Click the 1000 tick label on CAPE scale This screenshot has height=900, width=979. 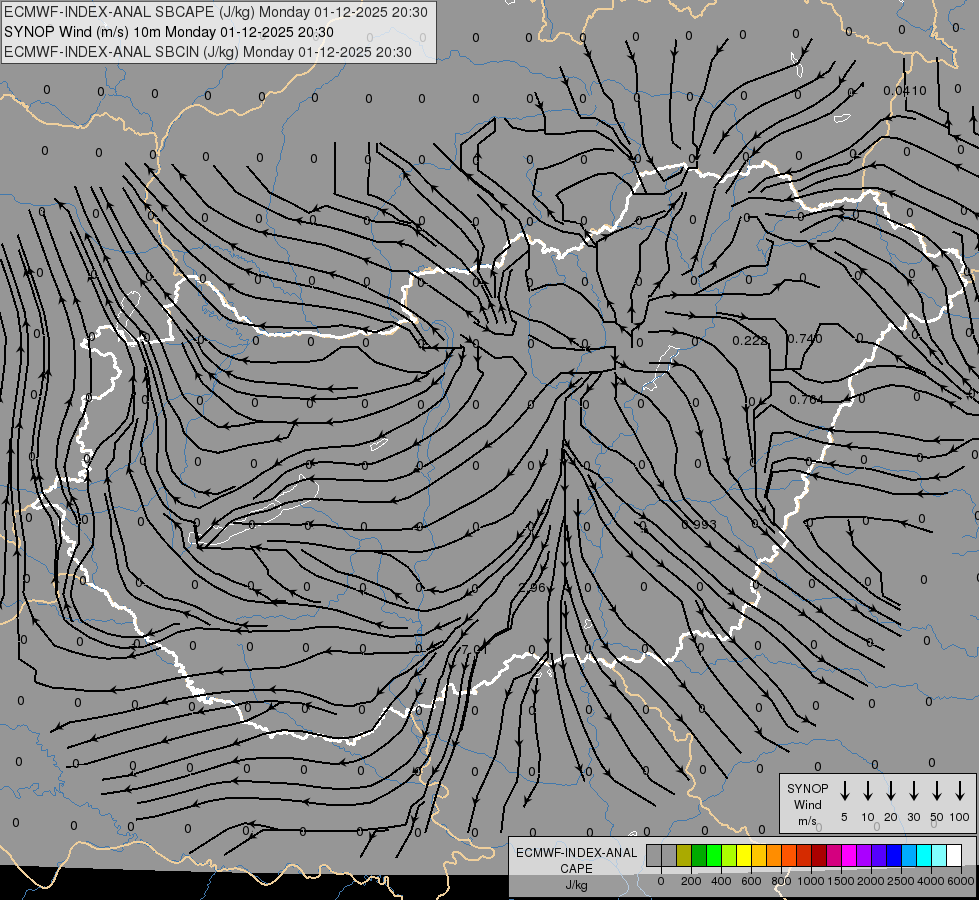[811, 881]
